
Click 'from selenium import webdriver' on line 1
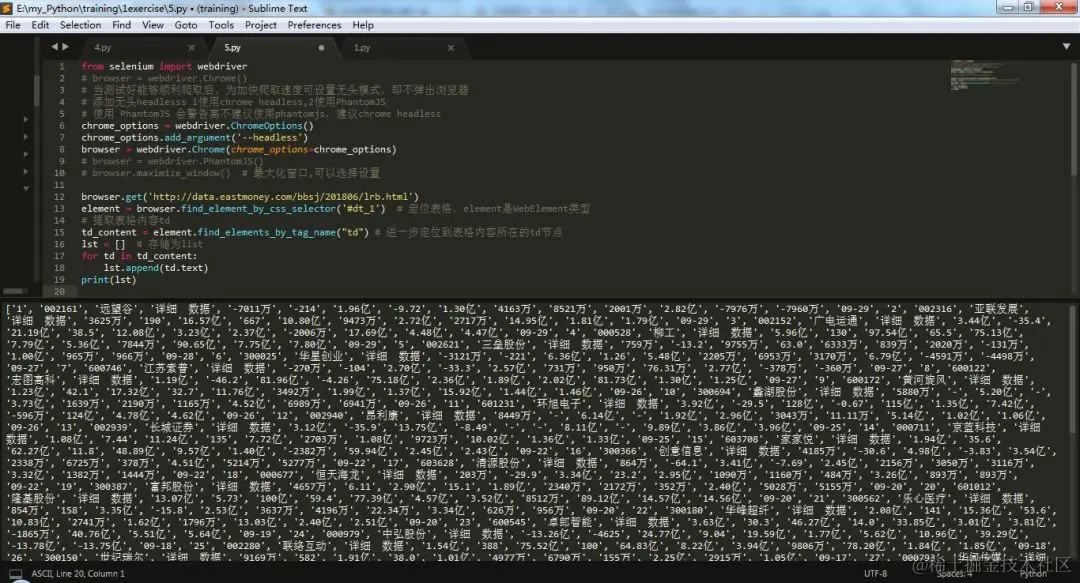coord(164,66)
